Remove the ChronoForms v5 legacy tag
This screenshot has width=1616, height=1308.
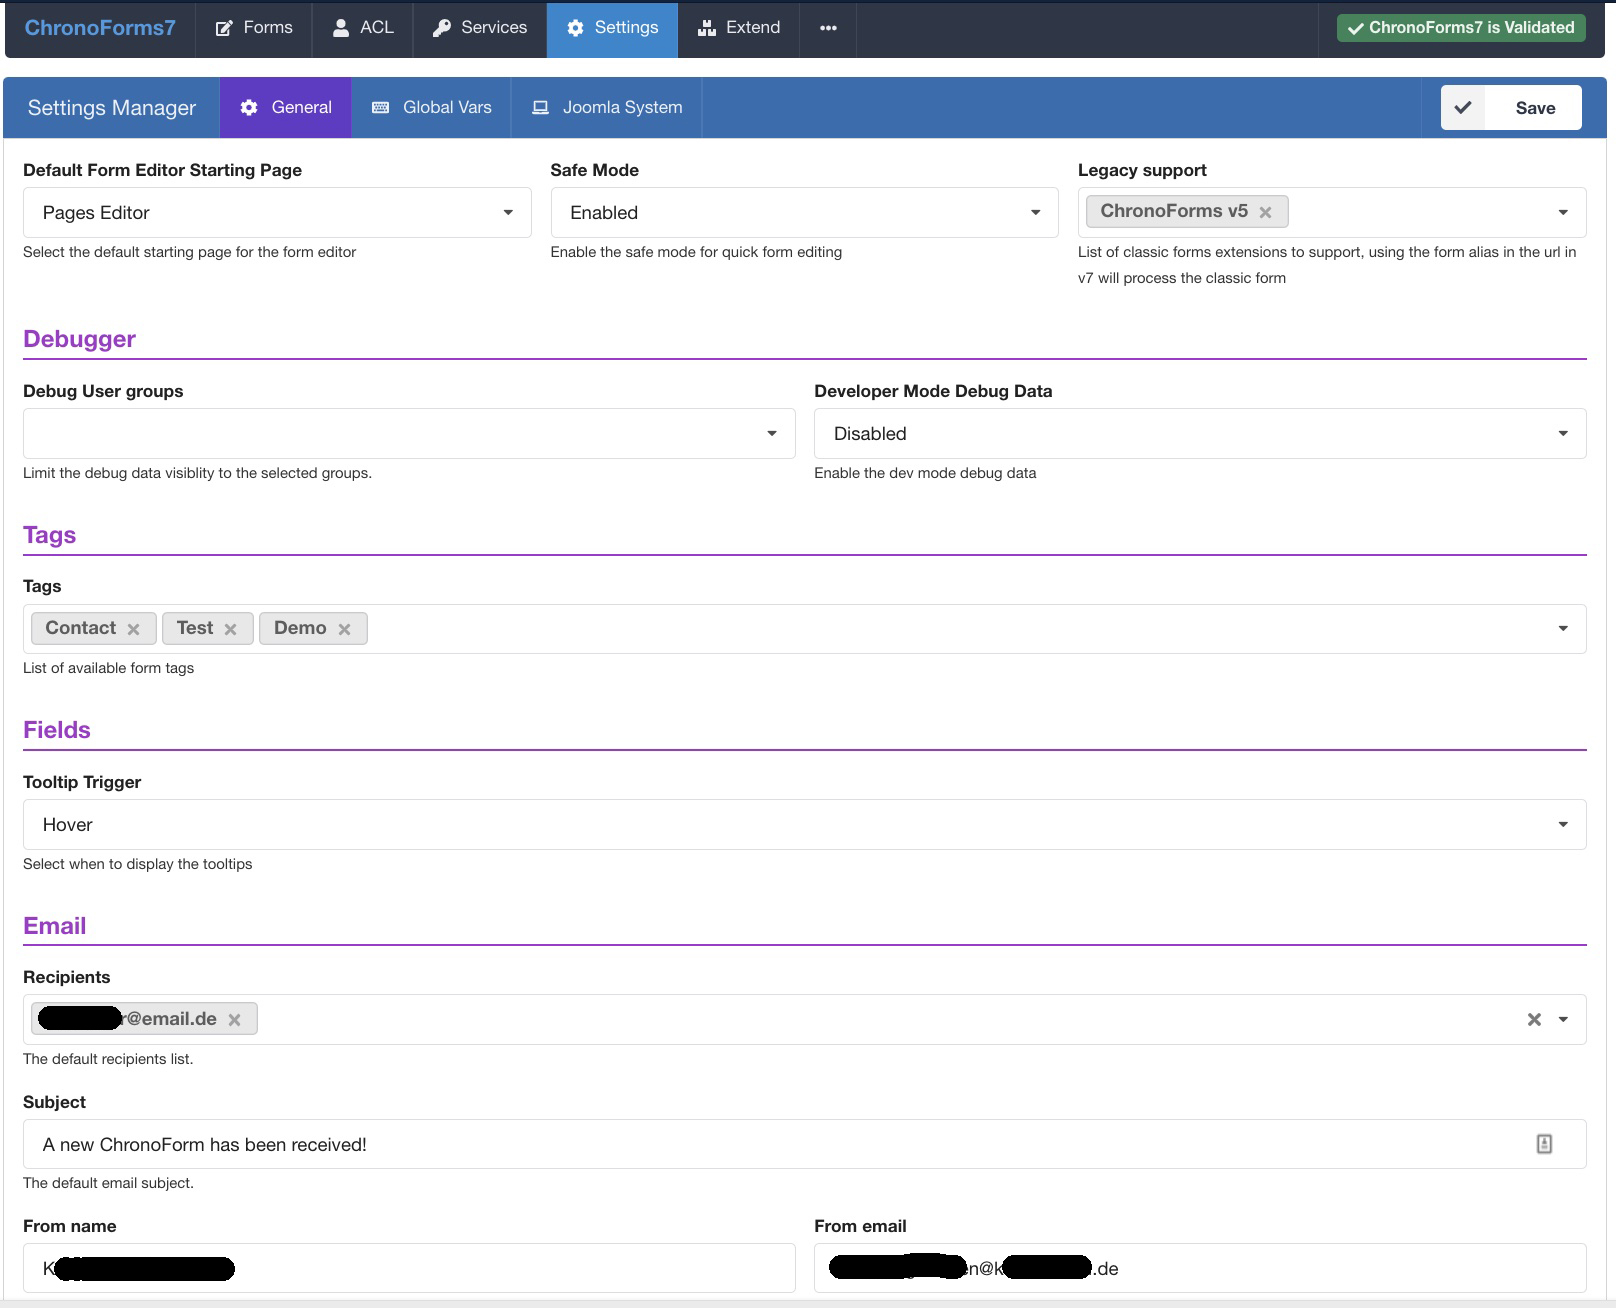[x=1266, y=212]
